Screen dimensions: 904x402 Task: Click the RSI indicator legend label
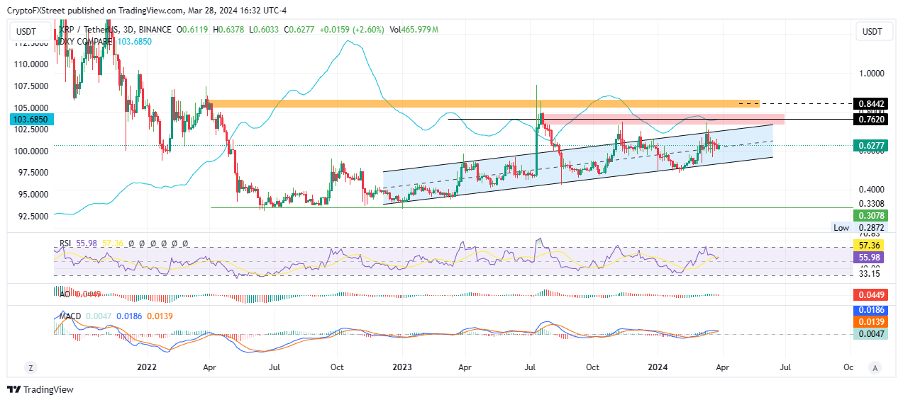point(65,243)
